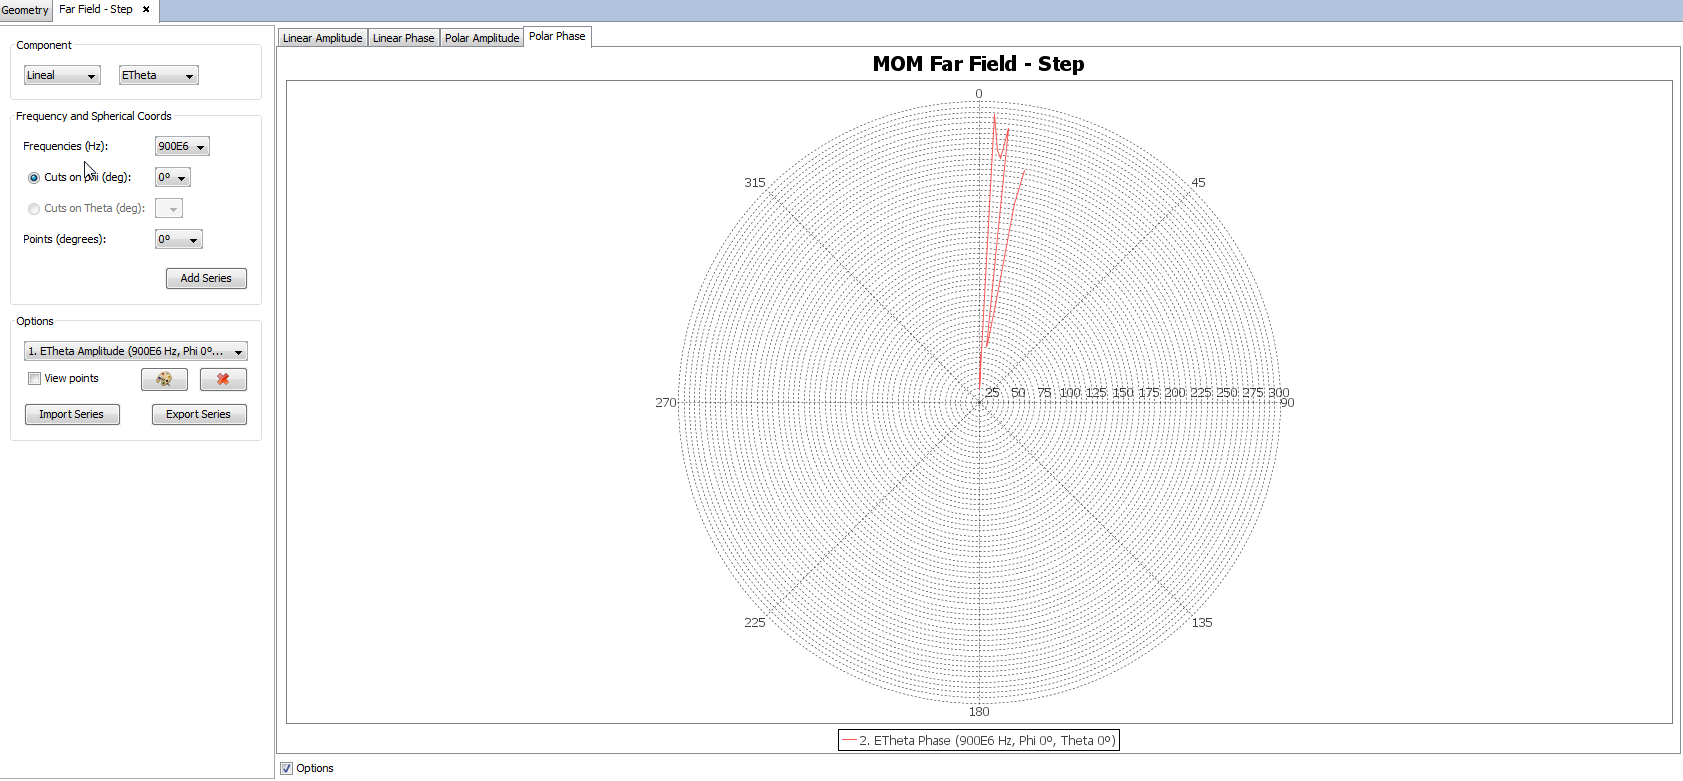
Task: Expand the Frequencies 900E6 dropdown
Action: coord(182,147)
